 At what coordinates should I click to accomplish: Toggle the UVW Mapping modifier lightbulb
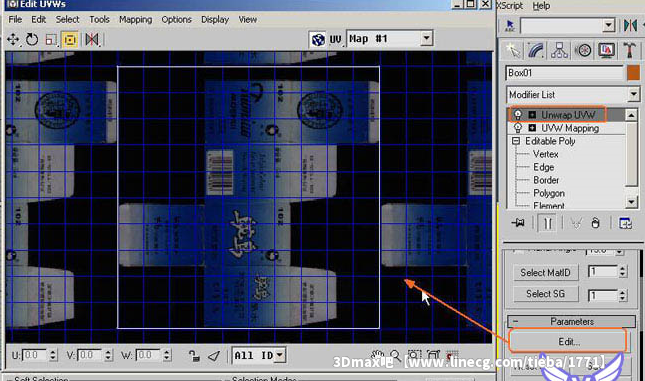[x=517, y=128]
